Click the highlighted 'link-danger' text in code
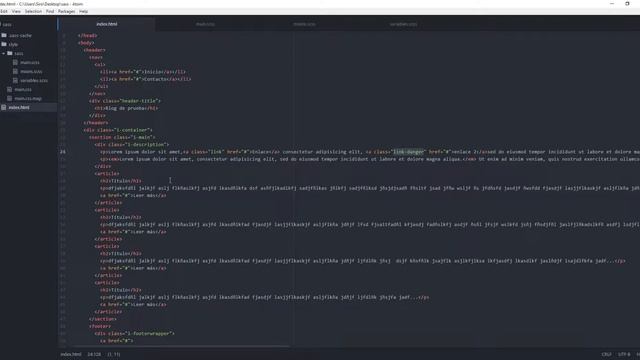The height and width of the screenshot is (360, 640). (408, 152)
